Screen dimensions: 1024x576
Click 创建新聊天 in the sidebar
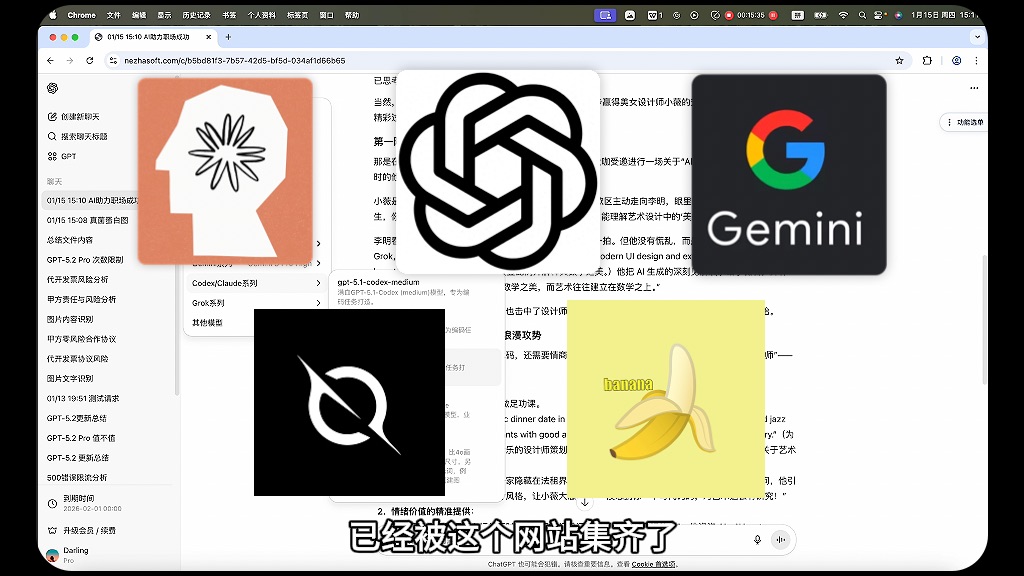click(x=80, y=117)
